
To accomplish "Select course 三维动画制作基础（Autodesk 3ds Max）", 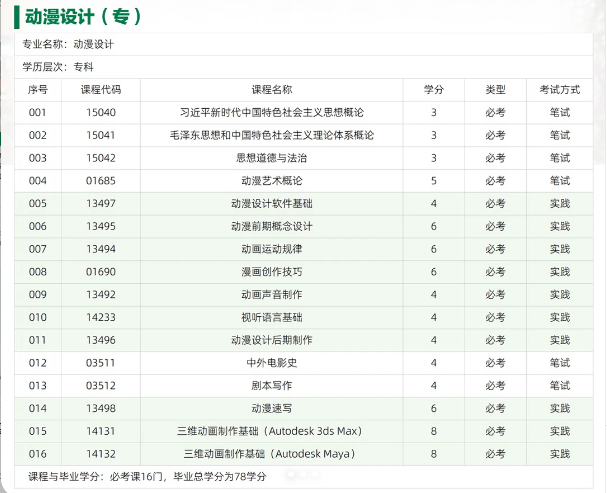I will click(x=270, y=431).
